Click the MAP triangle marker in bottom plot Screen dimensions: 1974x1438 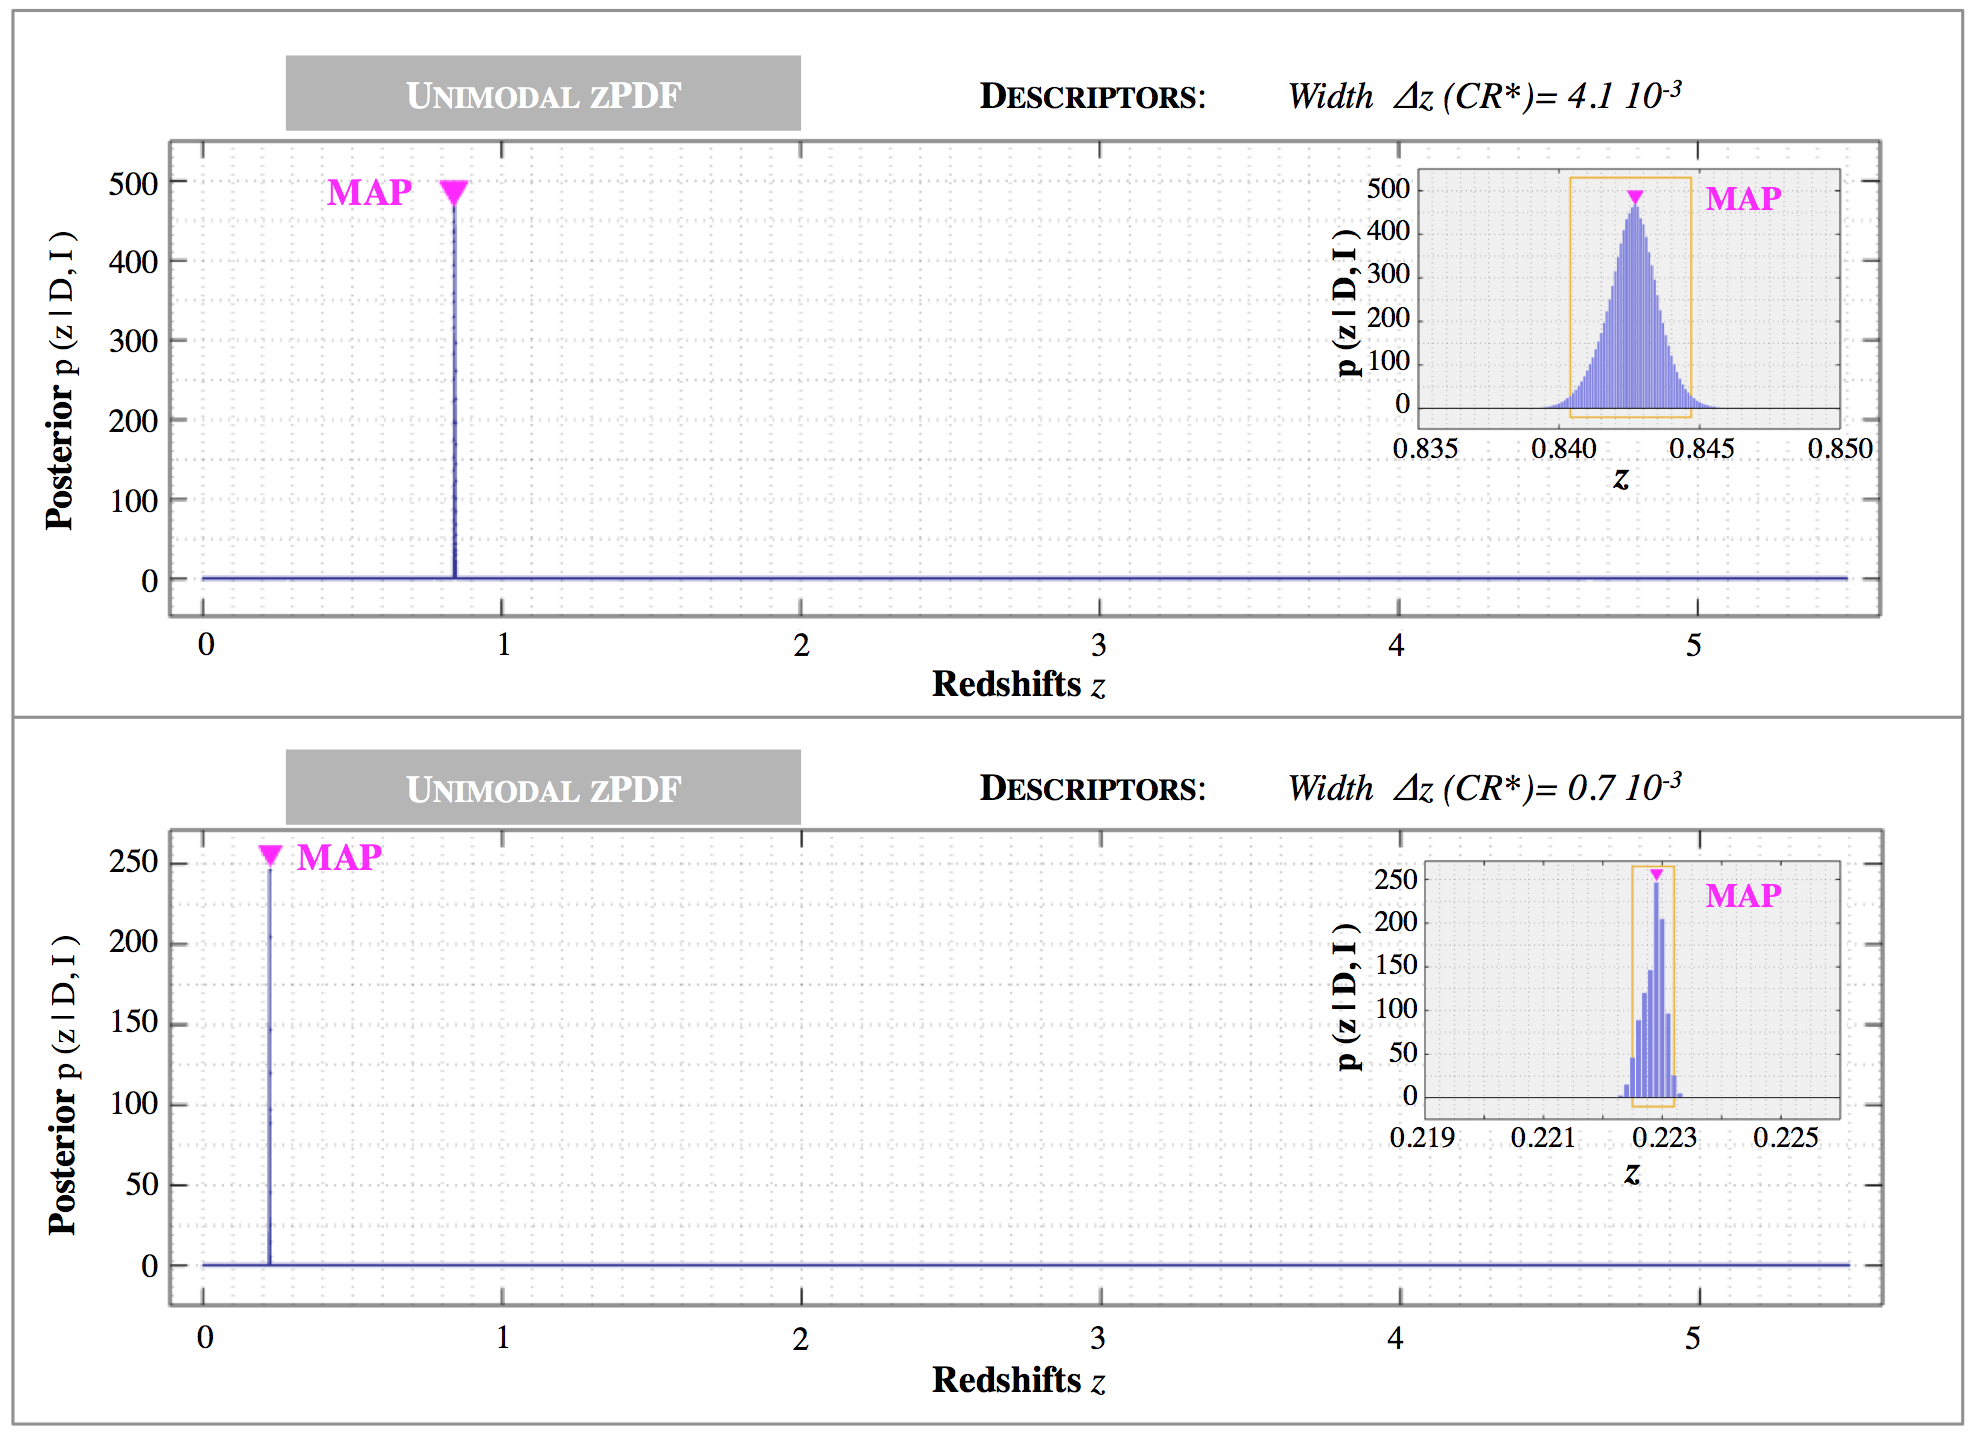270,855
